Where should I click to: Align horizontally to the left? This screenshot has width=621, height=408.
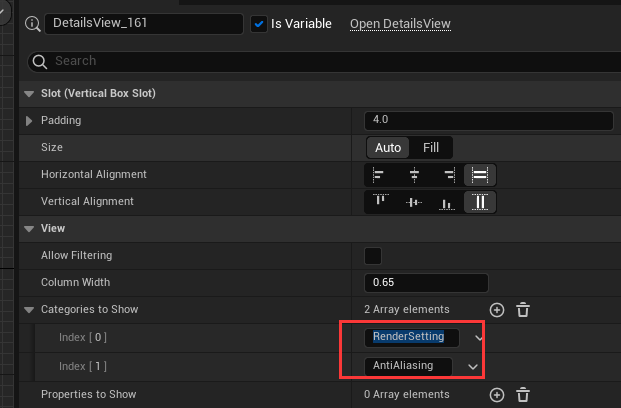[380, 175]
